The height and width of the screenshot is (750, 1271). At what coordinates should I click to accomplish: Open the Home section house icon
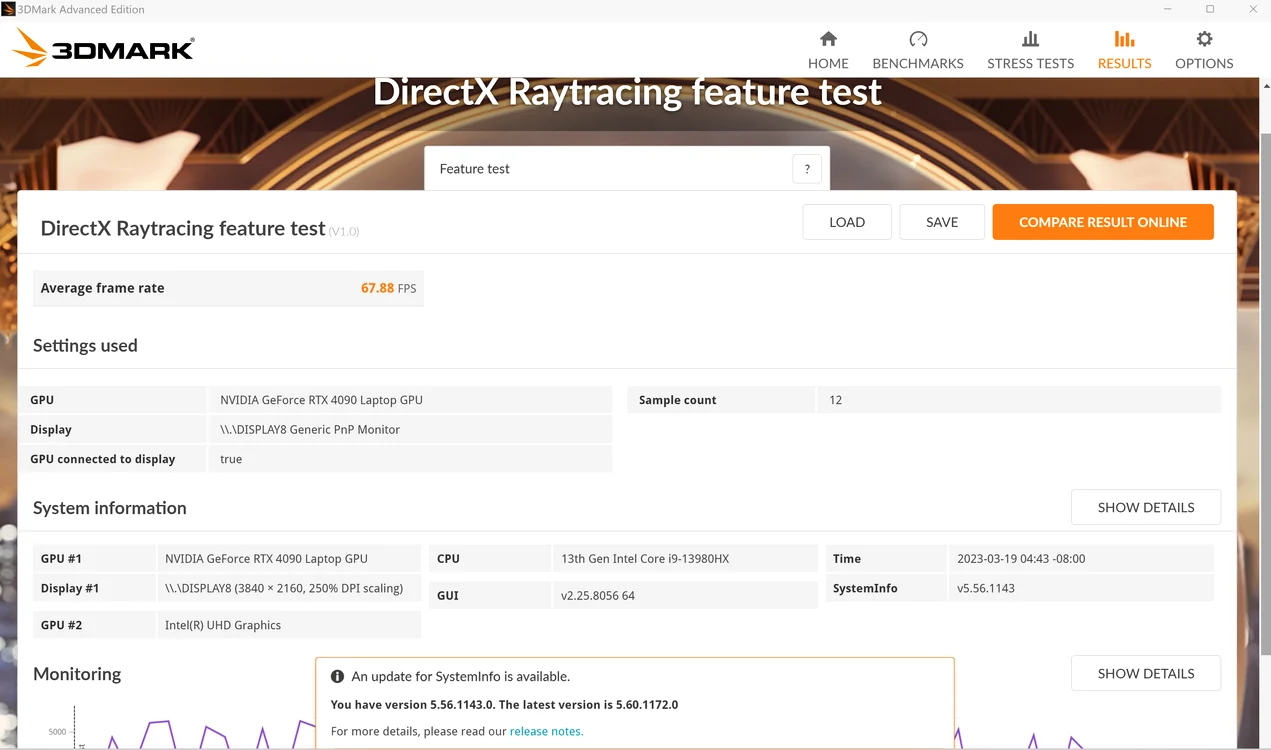828,39
